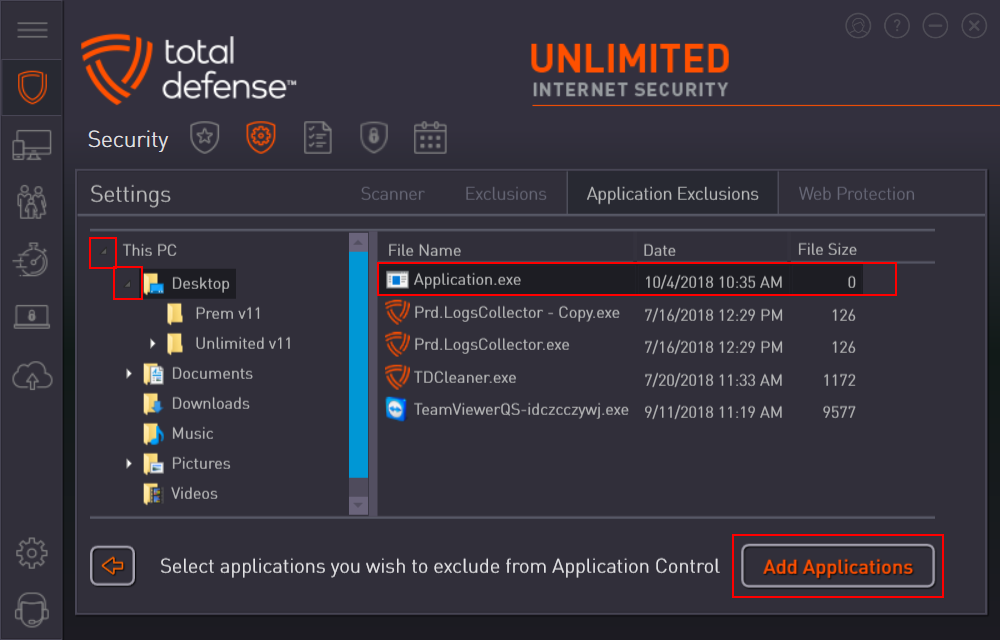Image resolution: width=1000 pixels, height=640 pixels.
Task: Click the Application.exe file icon
Action: pyautogui.click(x=397, y=280)
